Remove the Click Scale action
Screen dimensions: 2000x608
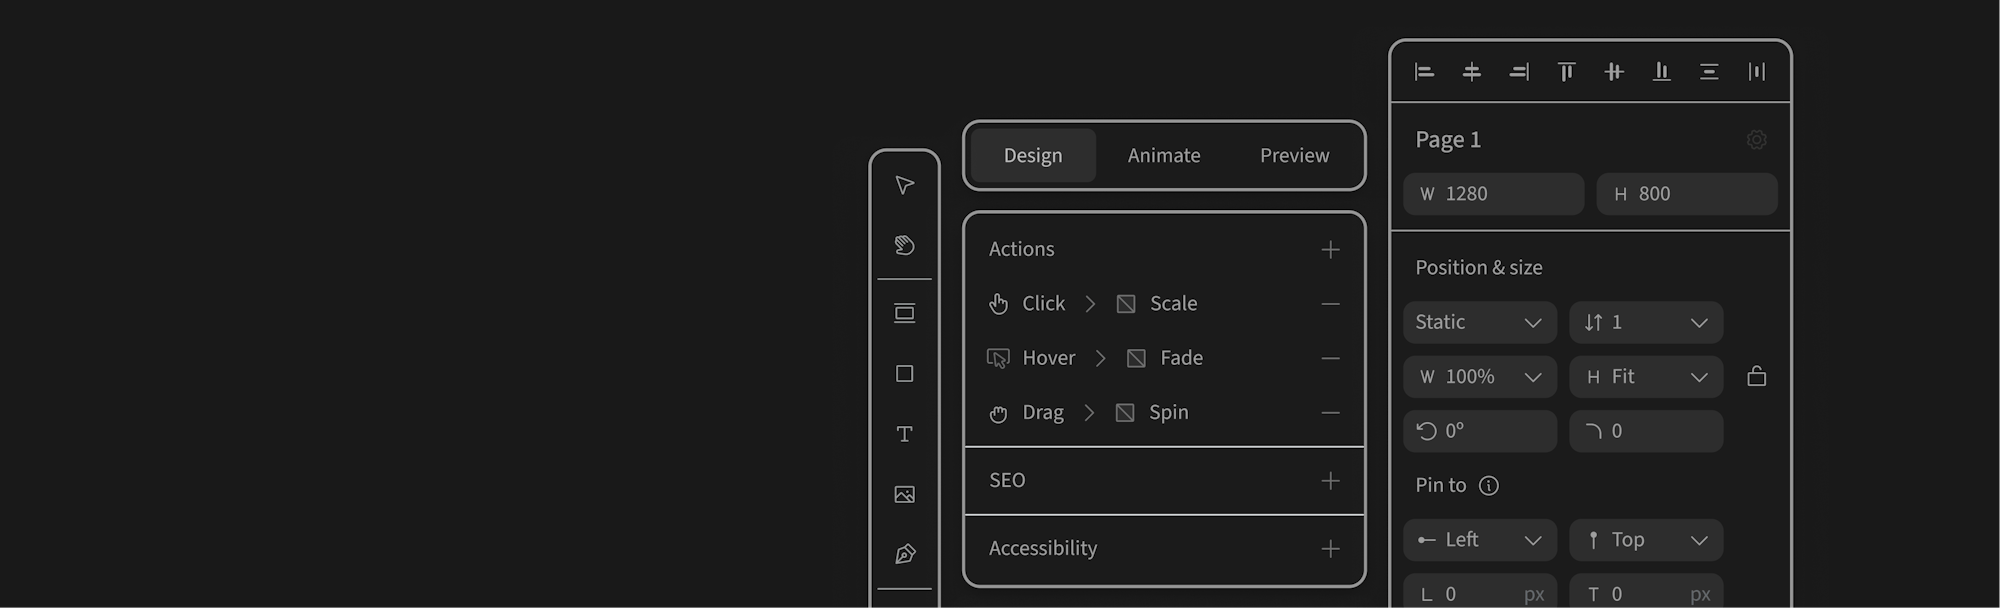pyautogui.click(x=1330, y=304)
